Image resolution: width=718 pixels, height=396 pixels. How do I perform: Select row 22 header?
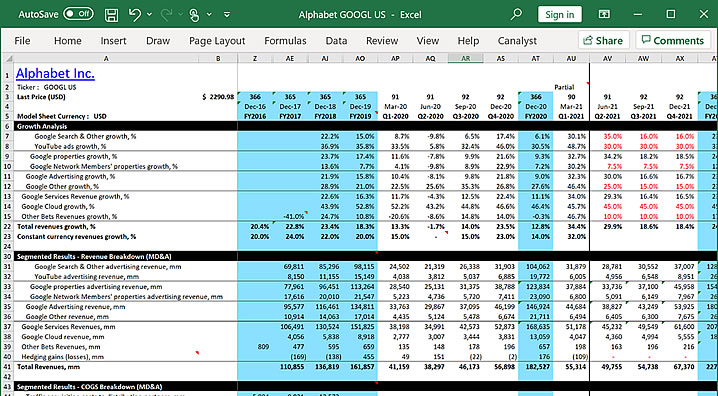pyautogui.click(x=7, y=227)
